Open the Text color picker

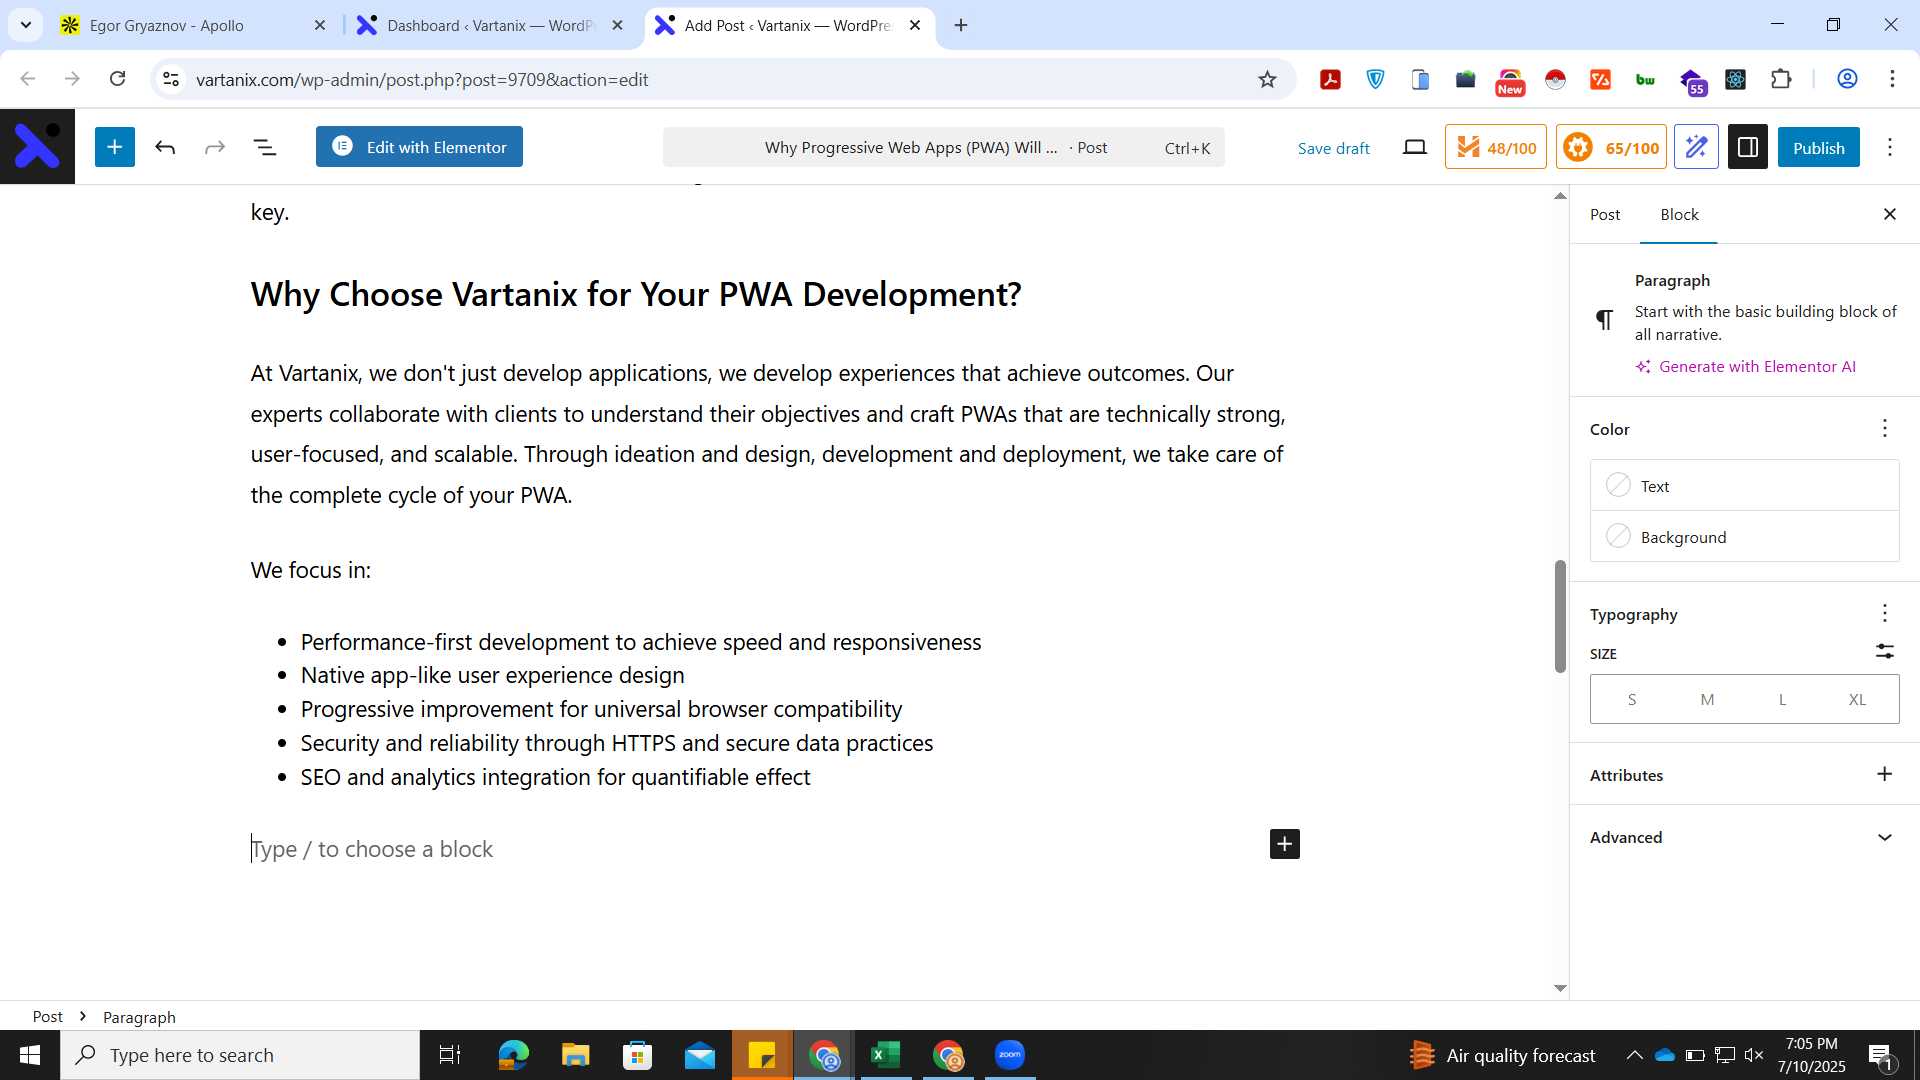click(1744, 486)
